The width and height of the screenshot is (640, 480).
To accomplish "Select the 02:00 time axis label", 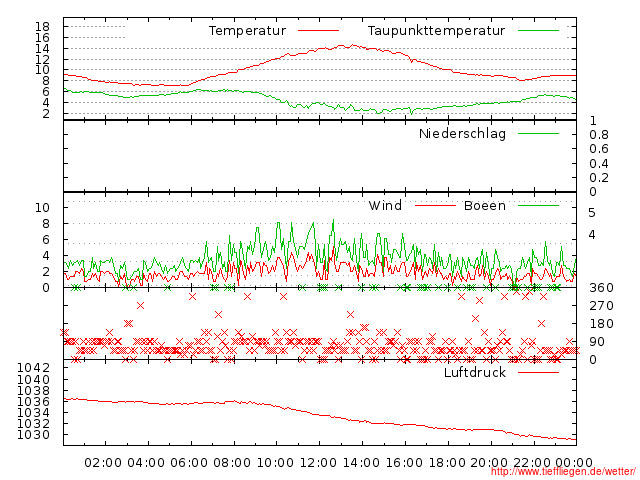I will click(103, 463).
